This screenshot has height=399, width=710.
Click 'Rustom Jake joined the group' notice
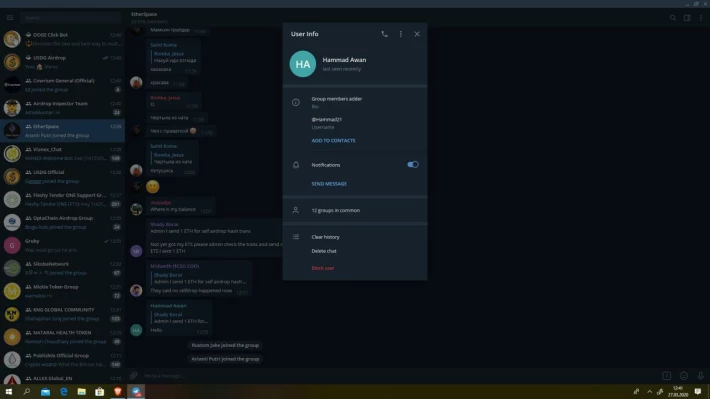tap(225, 345)
